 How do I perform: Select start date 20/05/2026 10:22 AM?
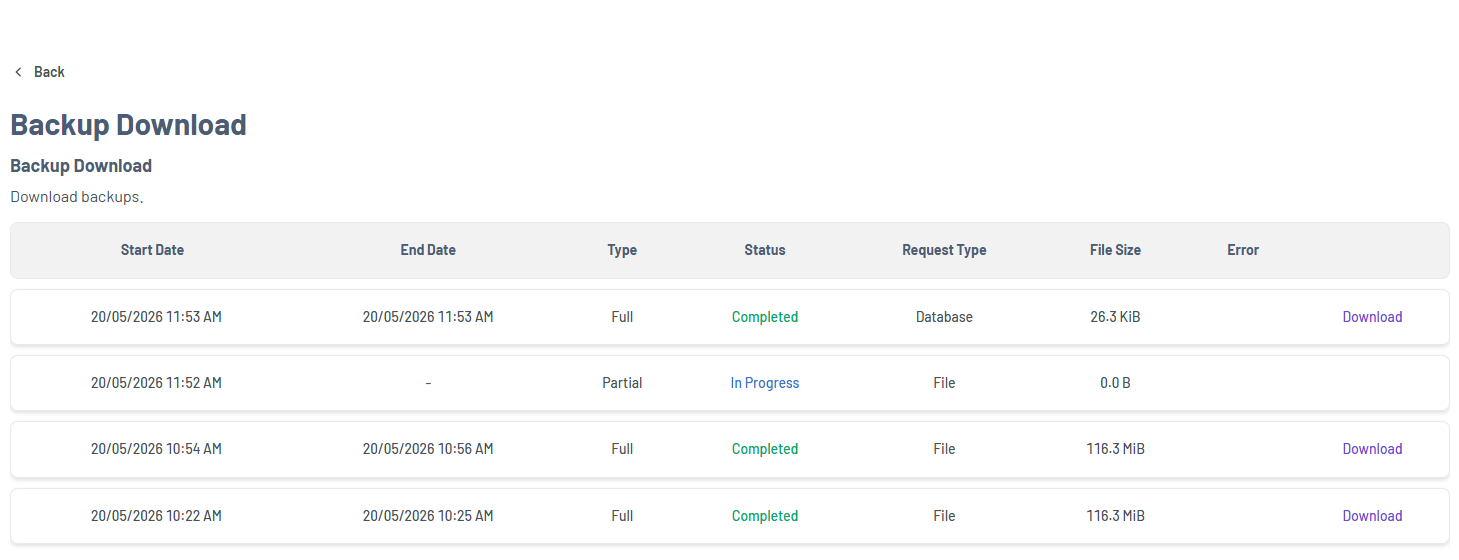[156, 516]
